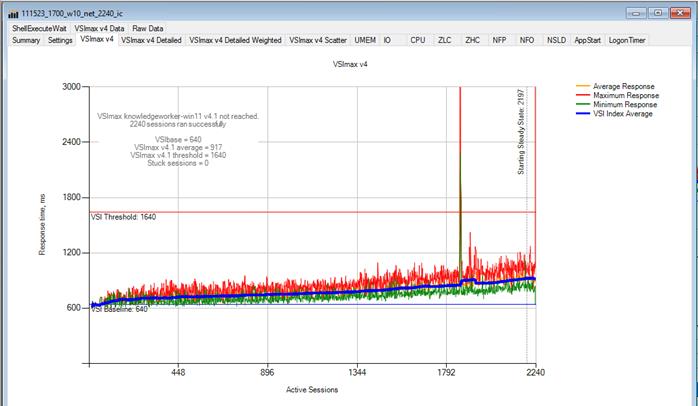Click the chart icon in title bar
Screen dimensions: 698x406
[13, 14]
